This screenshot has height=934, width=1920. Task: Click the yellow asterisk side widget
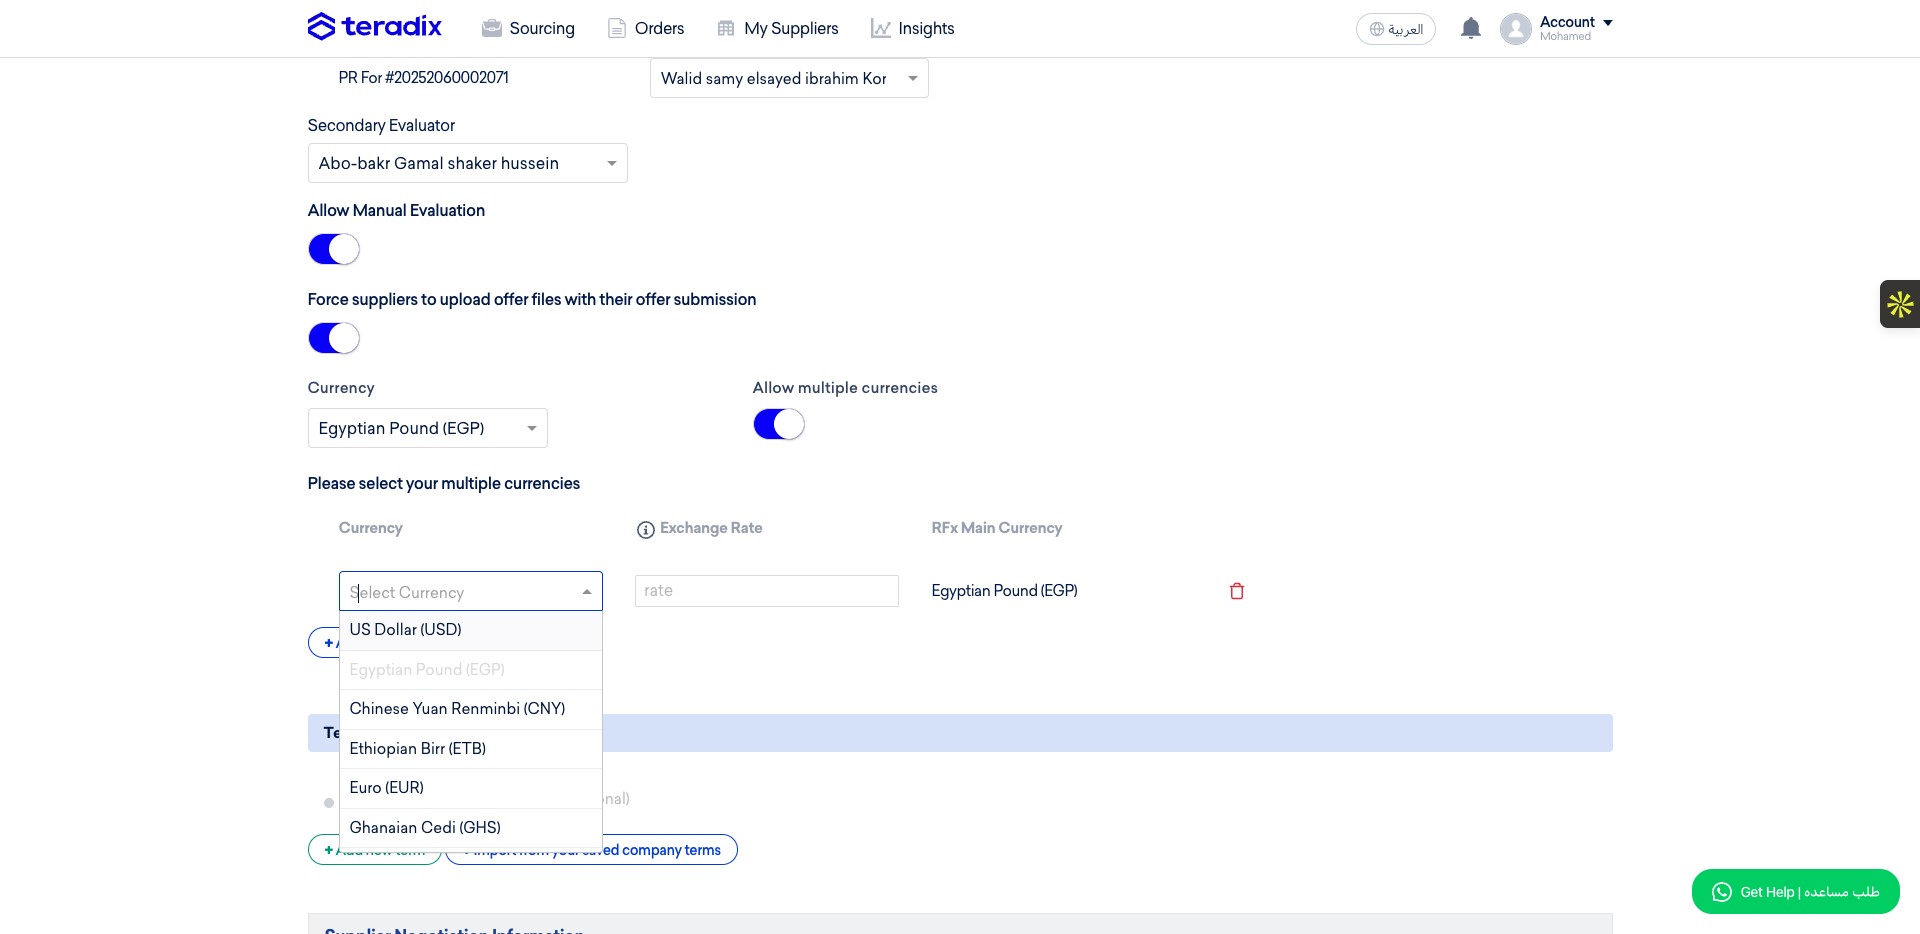coord(1900,304)
